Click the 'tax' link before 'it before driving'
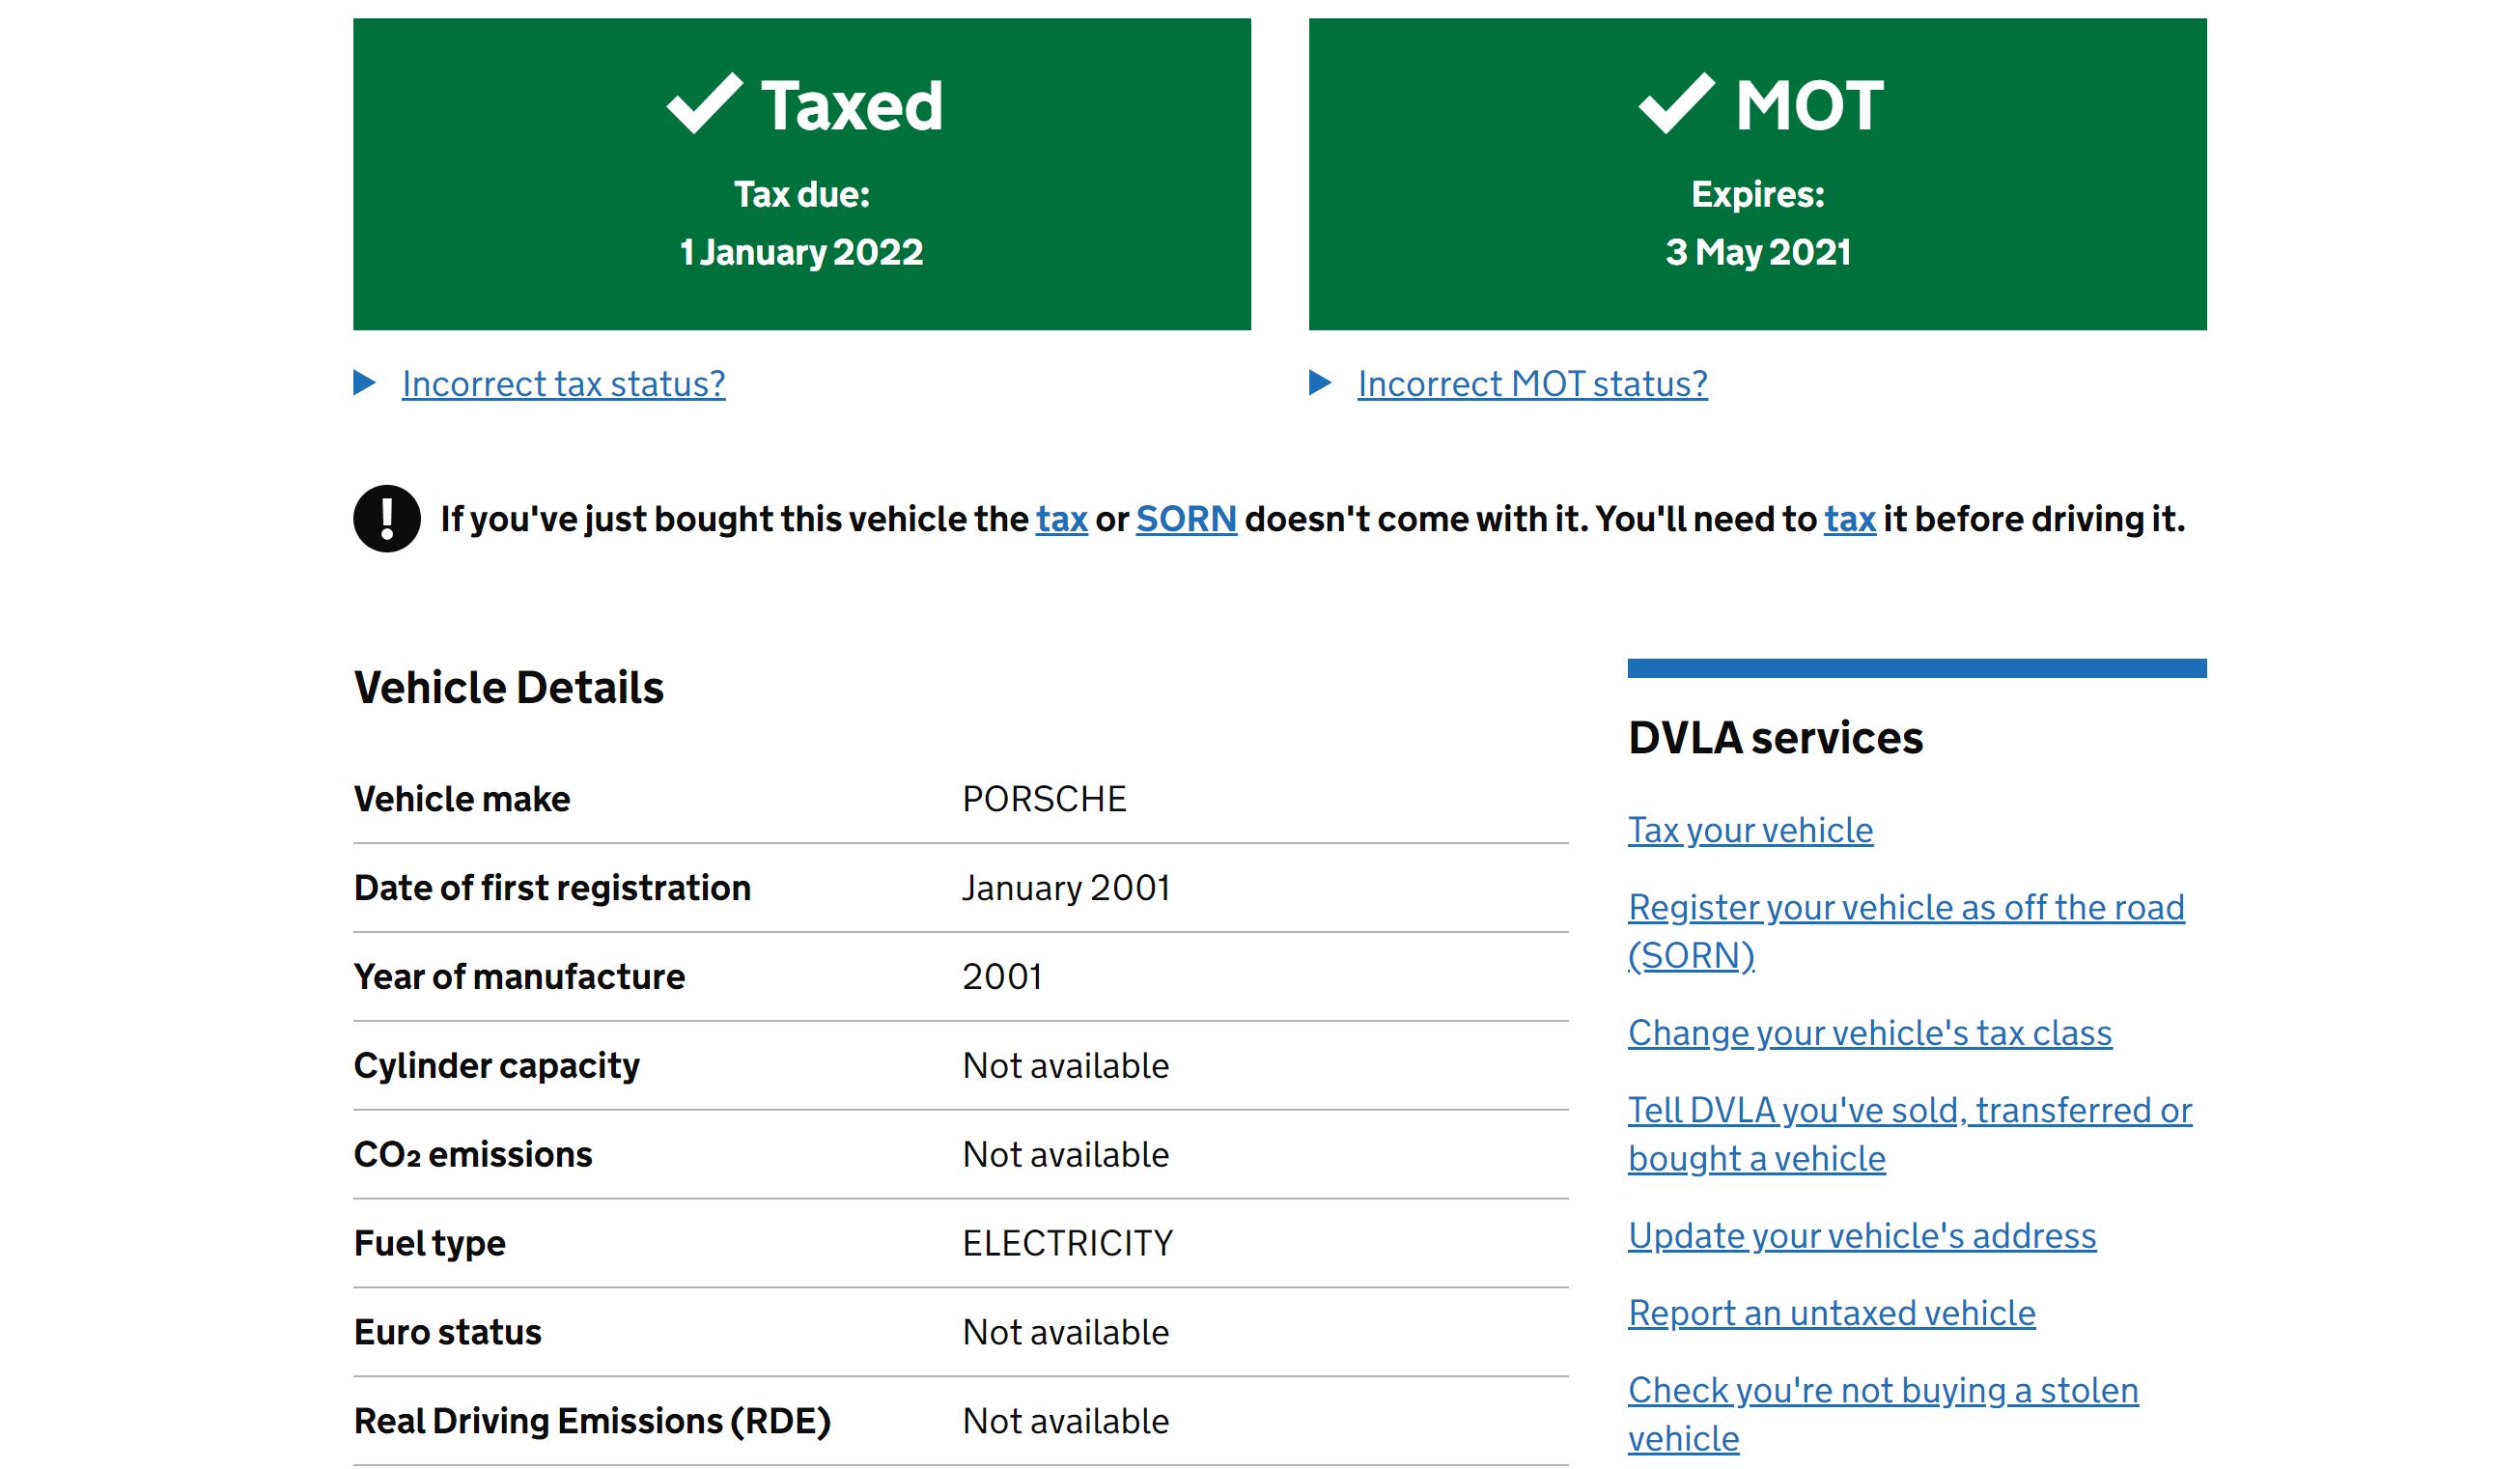This screenshot has width=2520, height=1469. [1849, 519]
